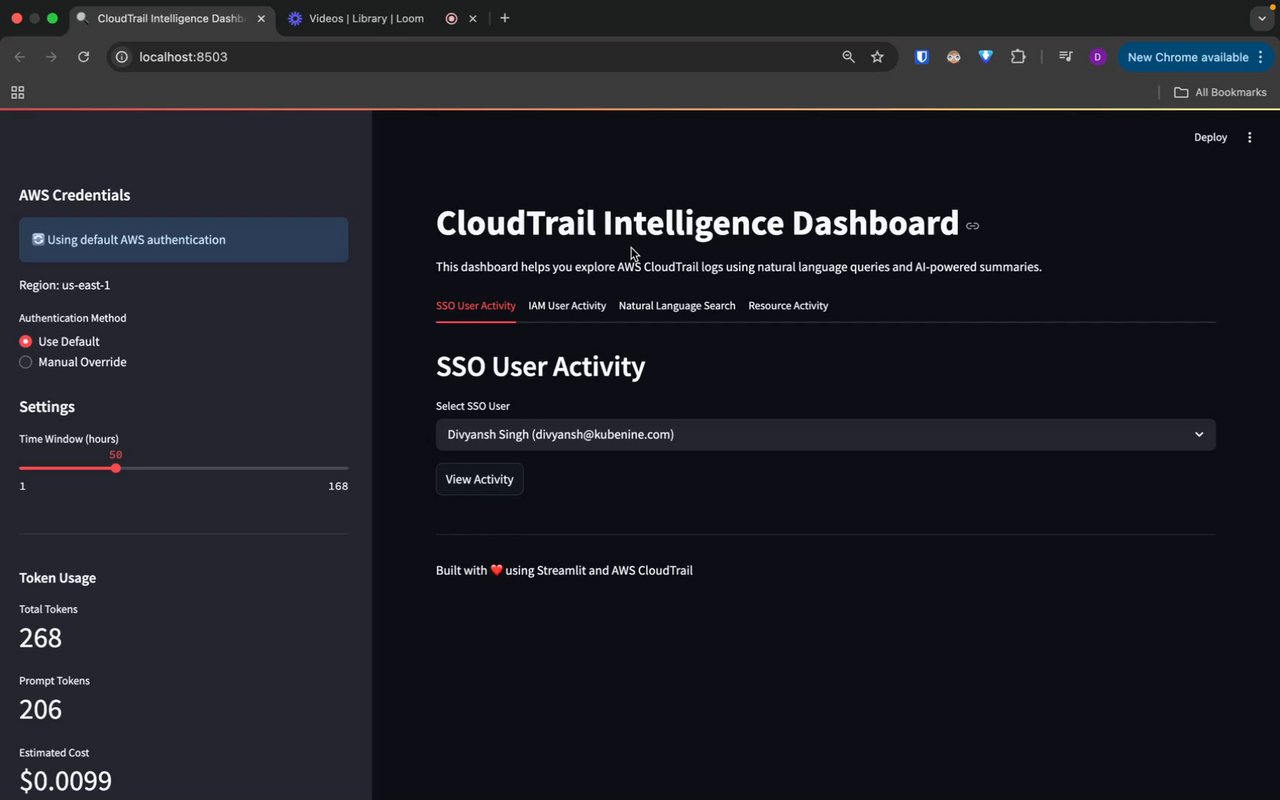Viewport: 1280px width, 800px height.
Task: Click the Deploy button
Action: tap(1210, 138)
